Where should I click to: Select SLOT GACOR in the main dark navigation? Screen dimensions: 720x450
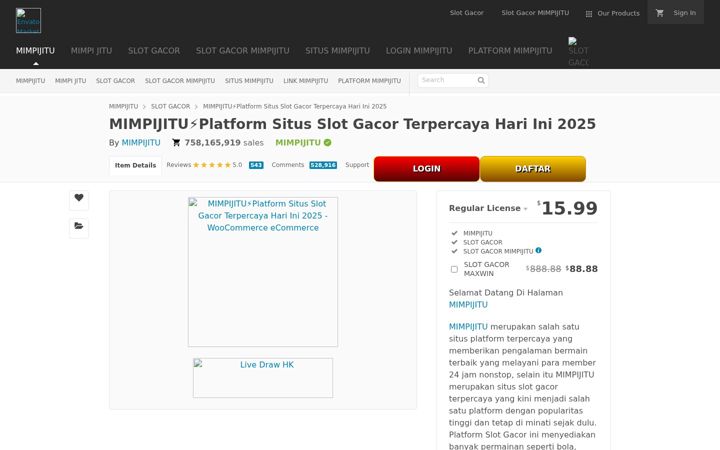tap(154, 51)
